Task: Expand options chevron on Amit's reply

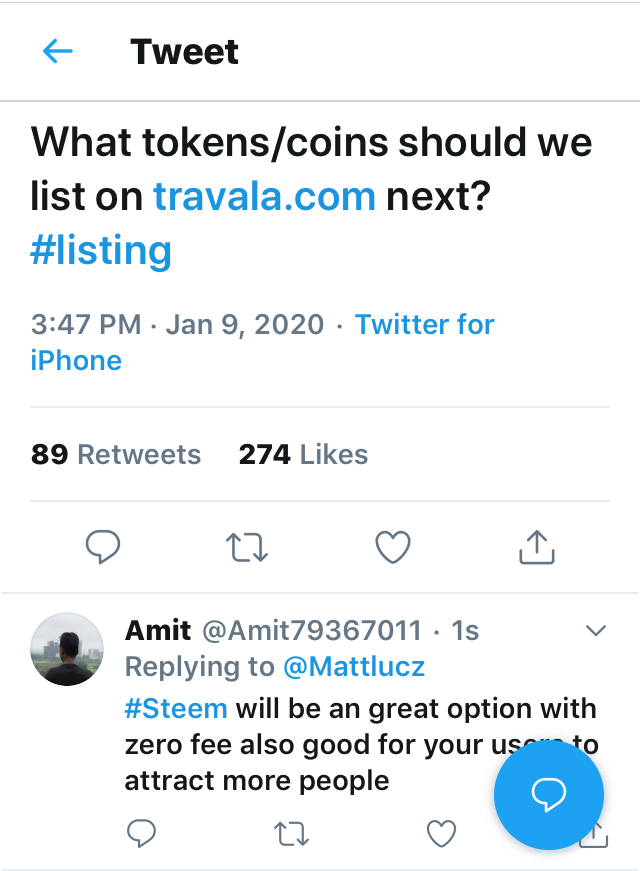Action: pyautogui.click(x=596, y=630)
